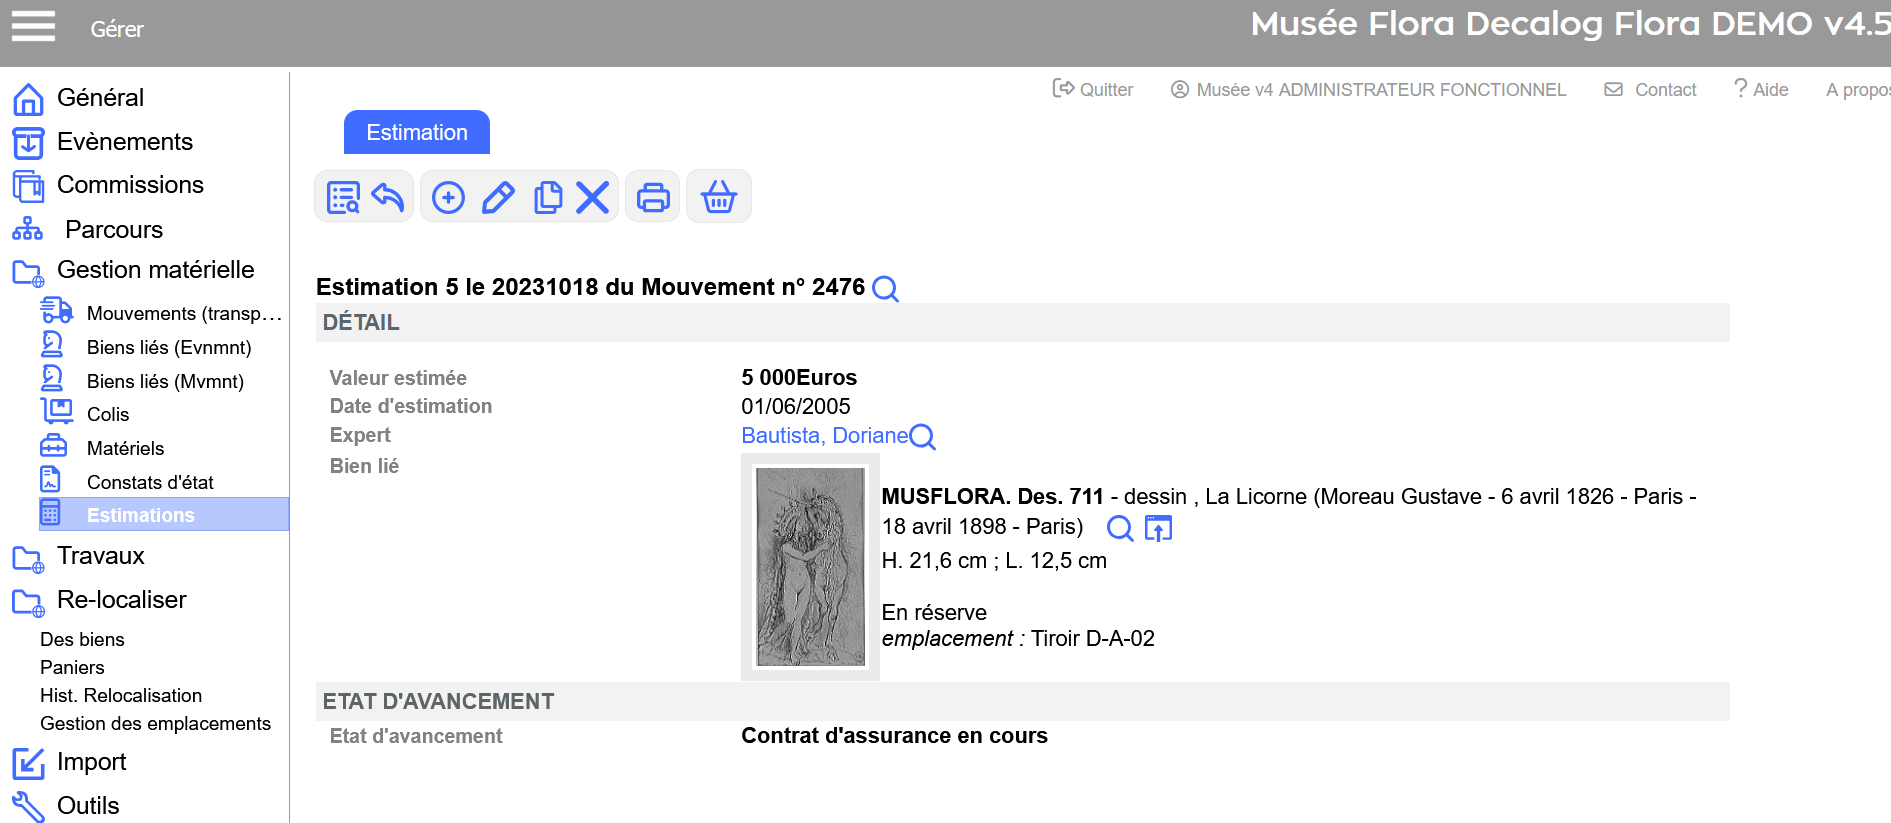Delete the estimation with X icon
This screenshot has width=1891, height=823.
click(593, 197)
